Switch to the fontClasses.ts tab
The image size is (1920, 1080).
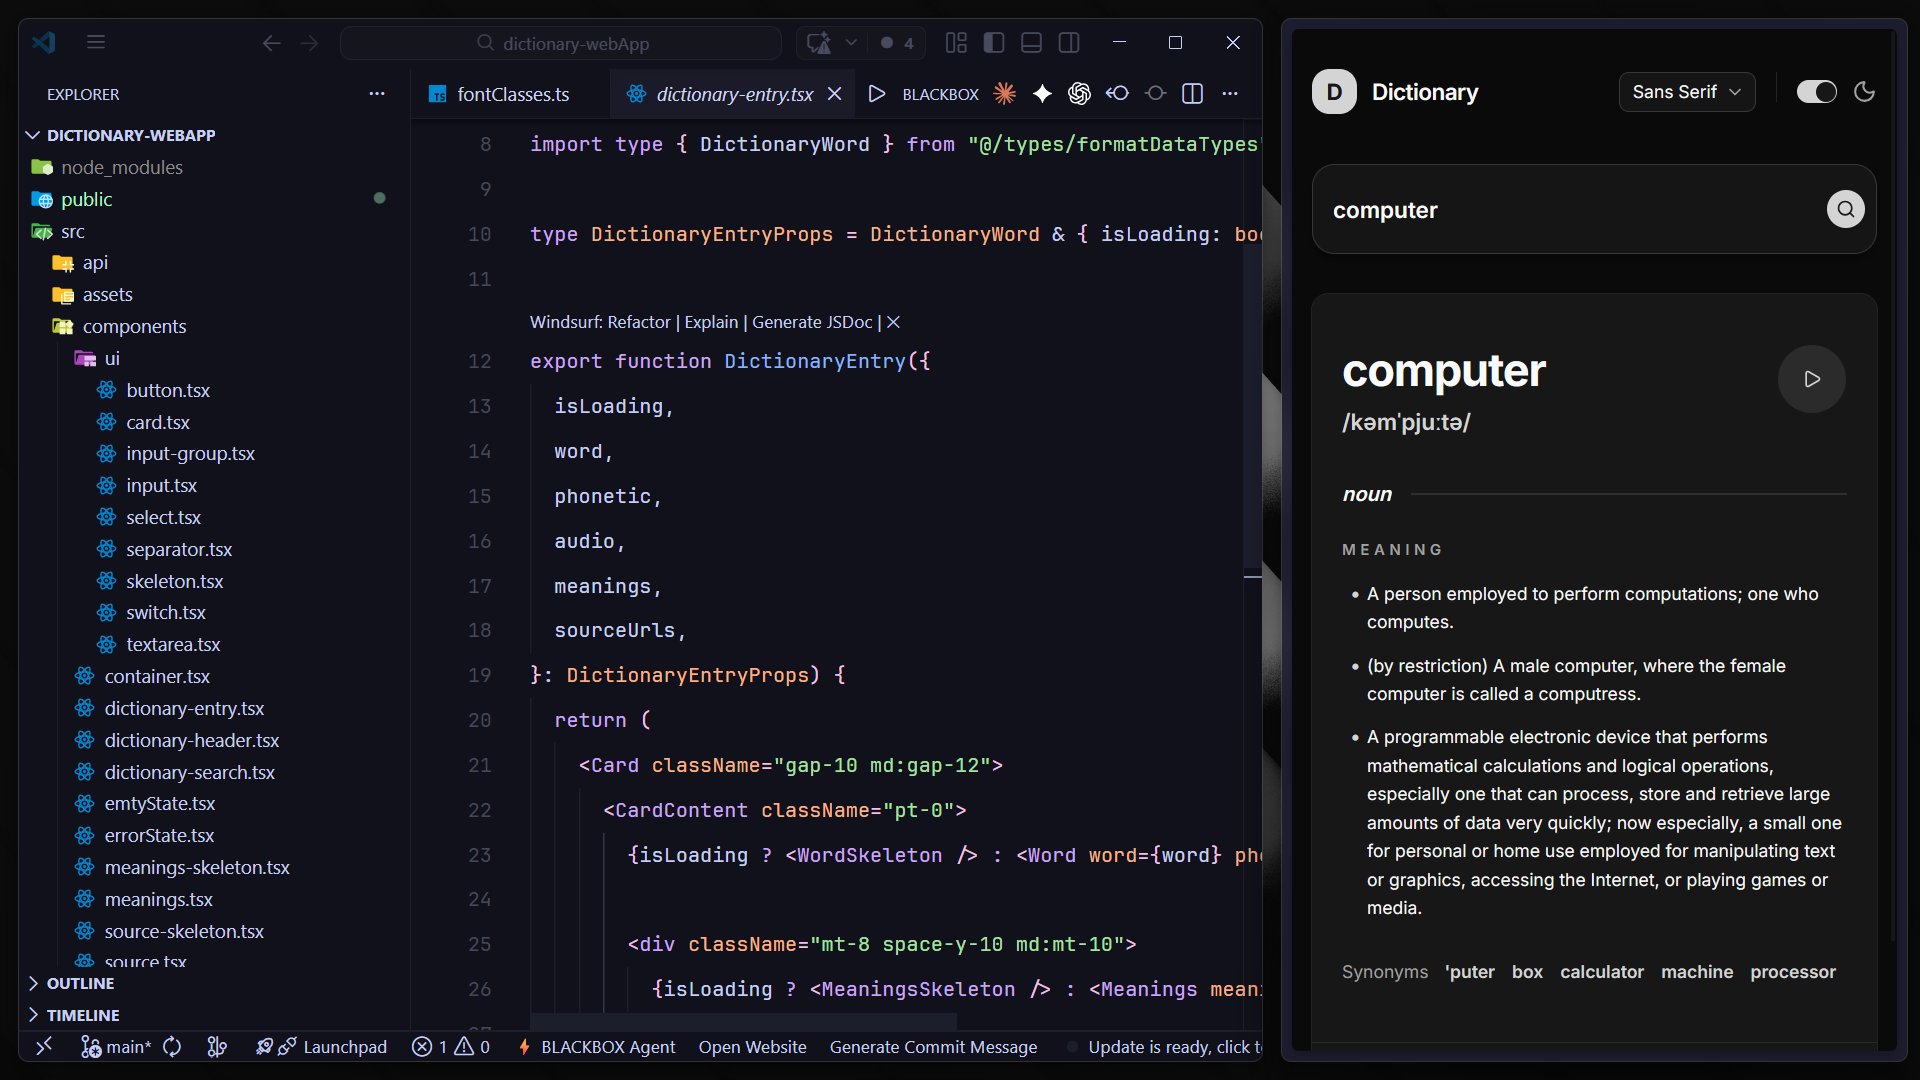click(x=512, y=94)
